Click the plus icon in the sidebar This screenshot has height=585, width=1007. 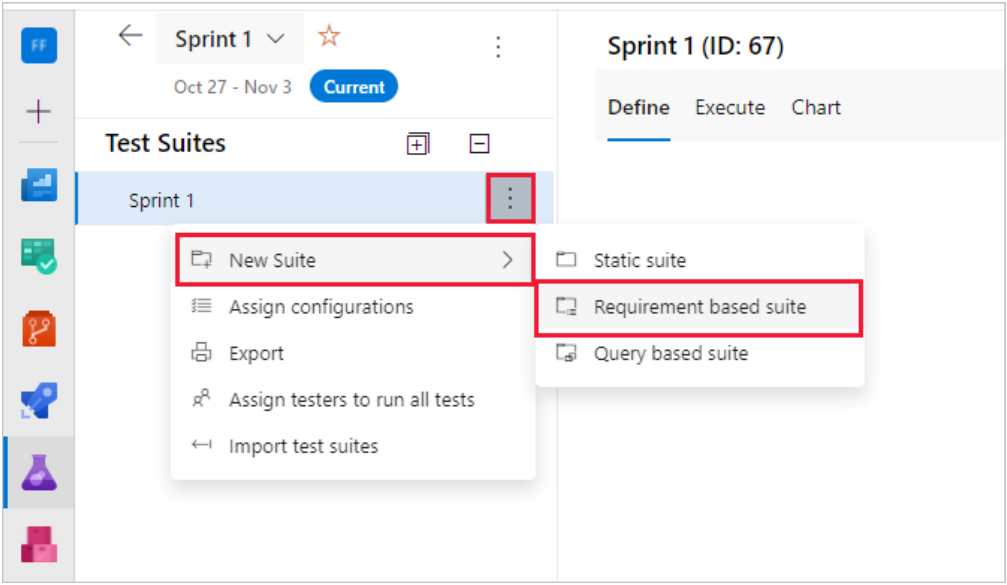click(39, 111)
